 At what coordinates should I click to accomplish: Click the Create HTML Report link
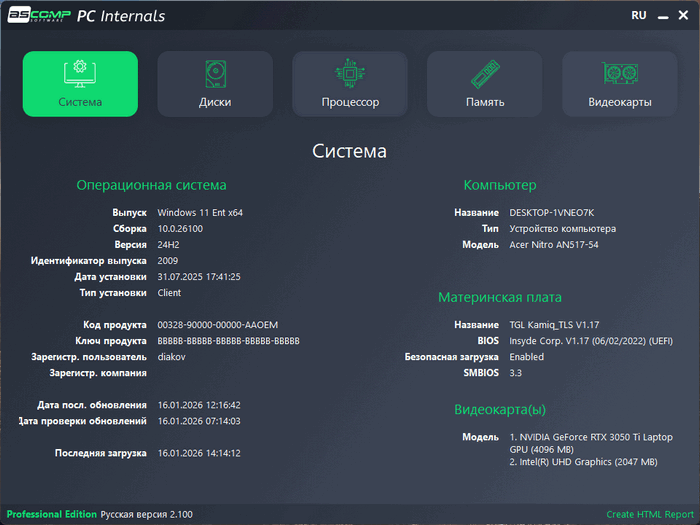coord(650,514)
